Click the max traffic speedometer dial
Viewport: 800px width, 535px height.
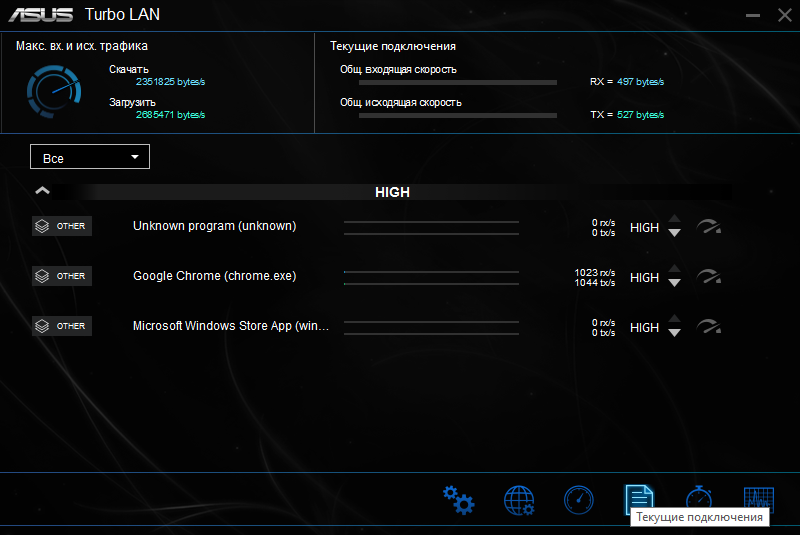coord(54,91)
